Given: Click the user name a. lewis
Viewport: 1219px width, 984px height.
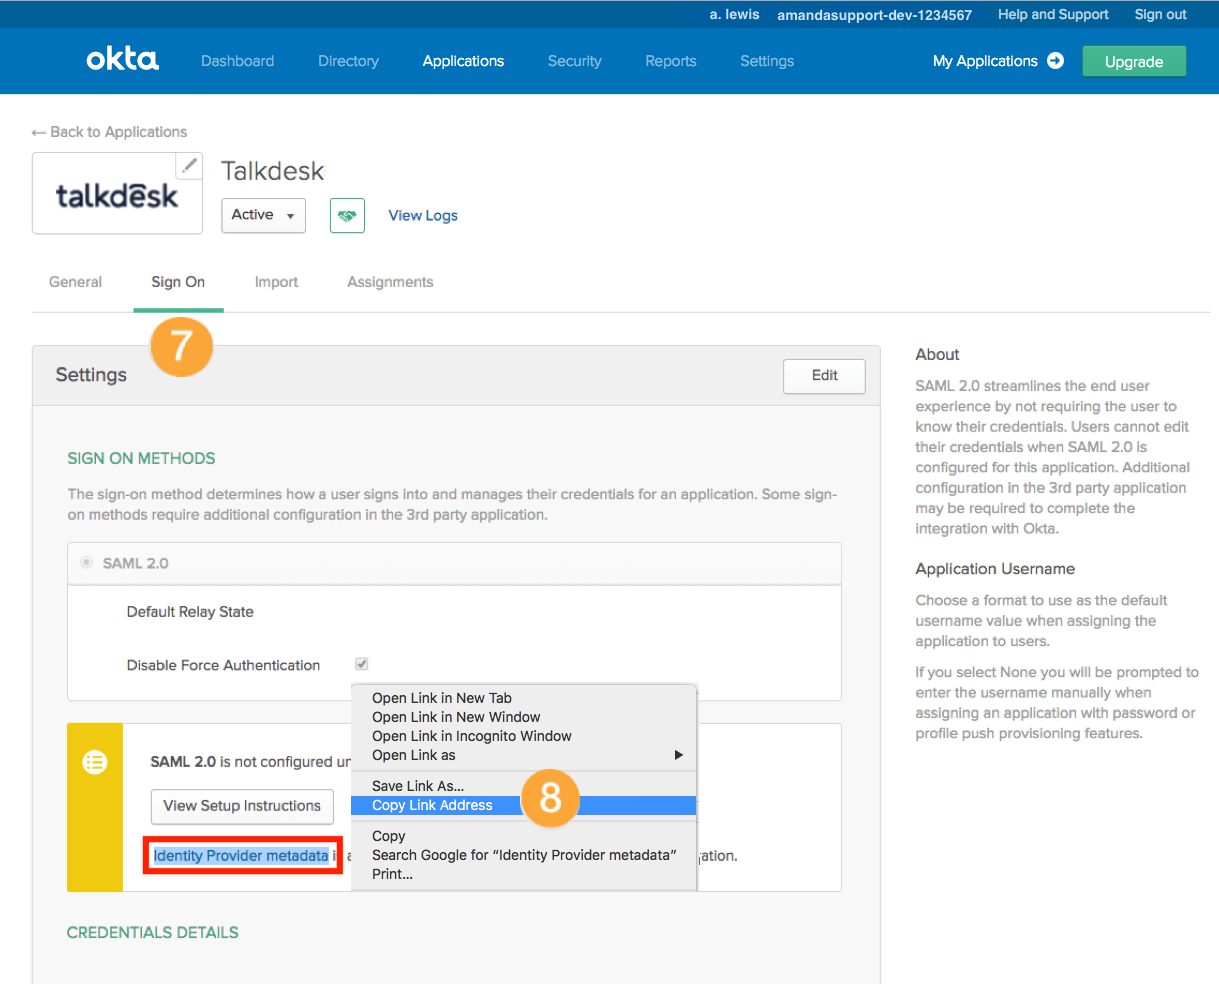Looking at the screenshot, I should pyautogui.click(x=734, y=14).
